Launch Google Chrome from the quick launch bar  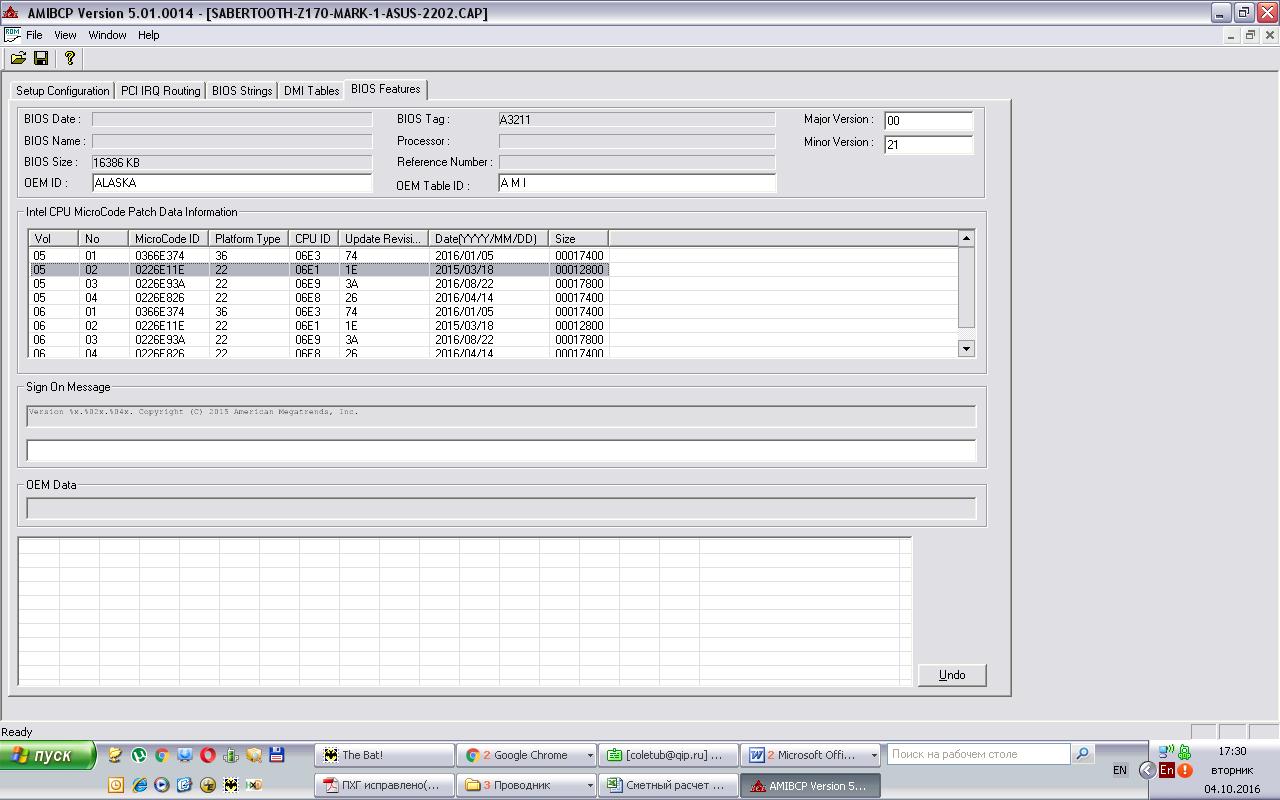[x=161, y=755]
